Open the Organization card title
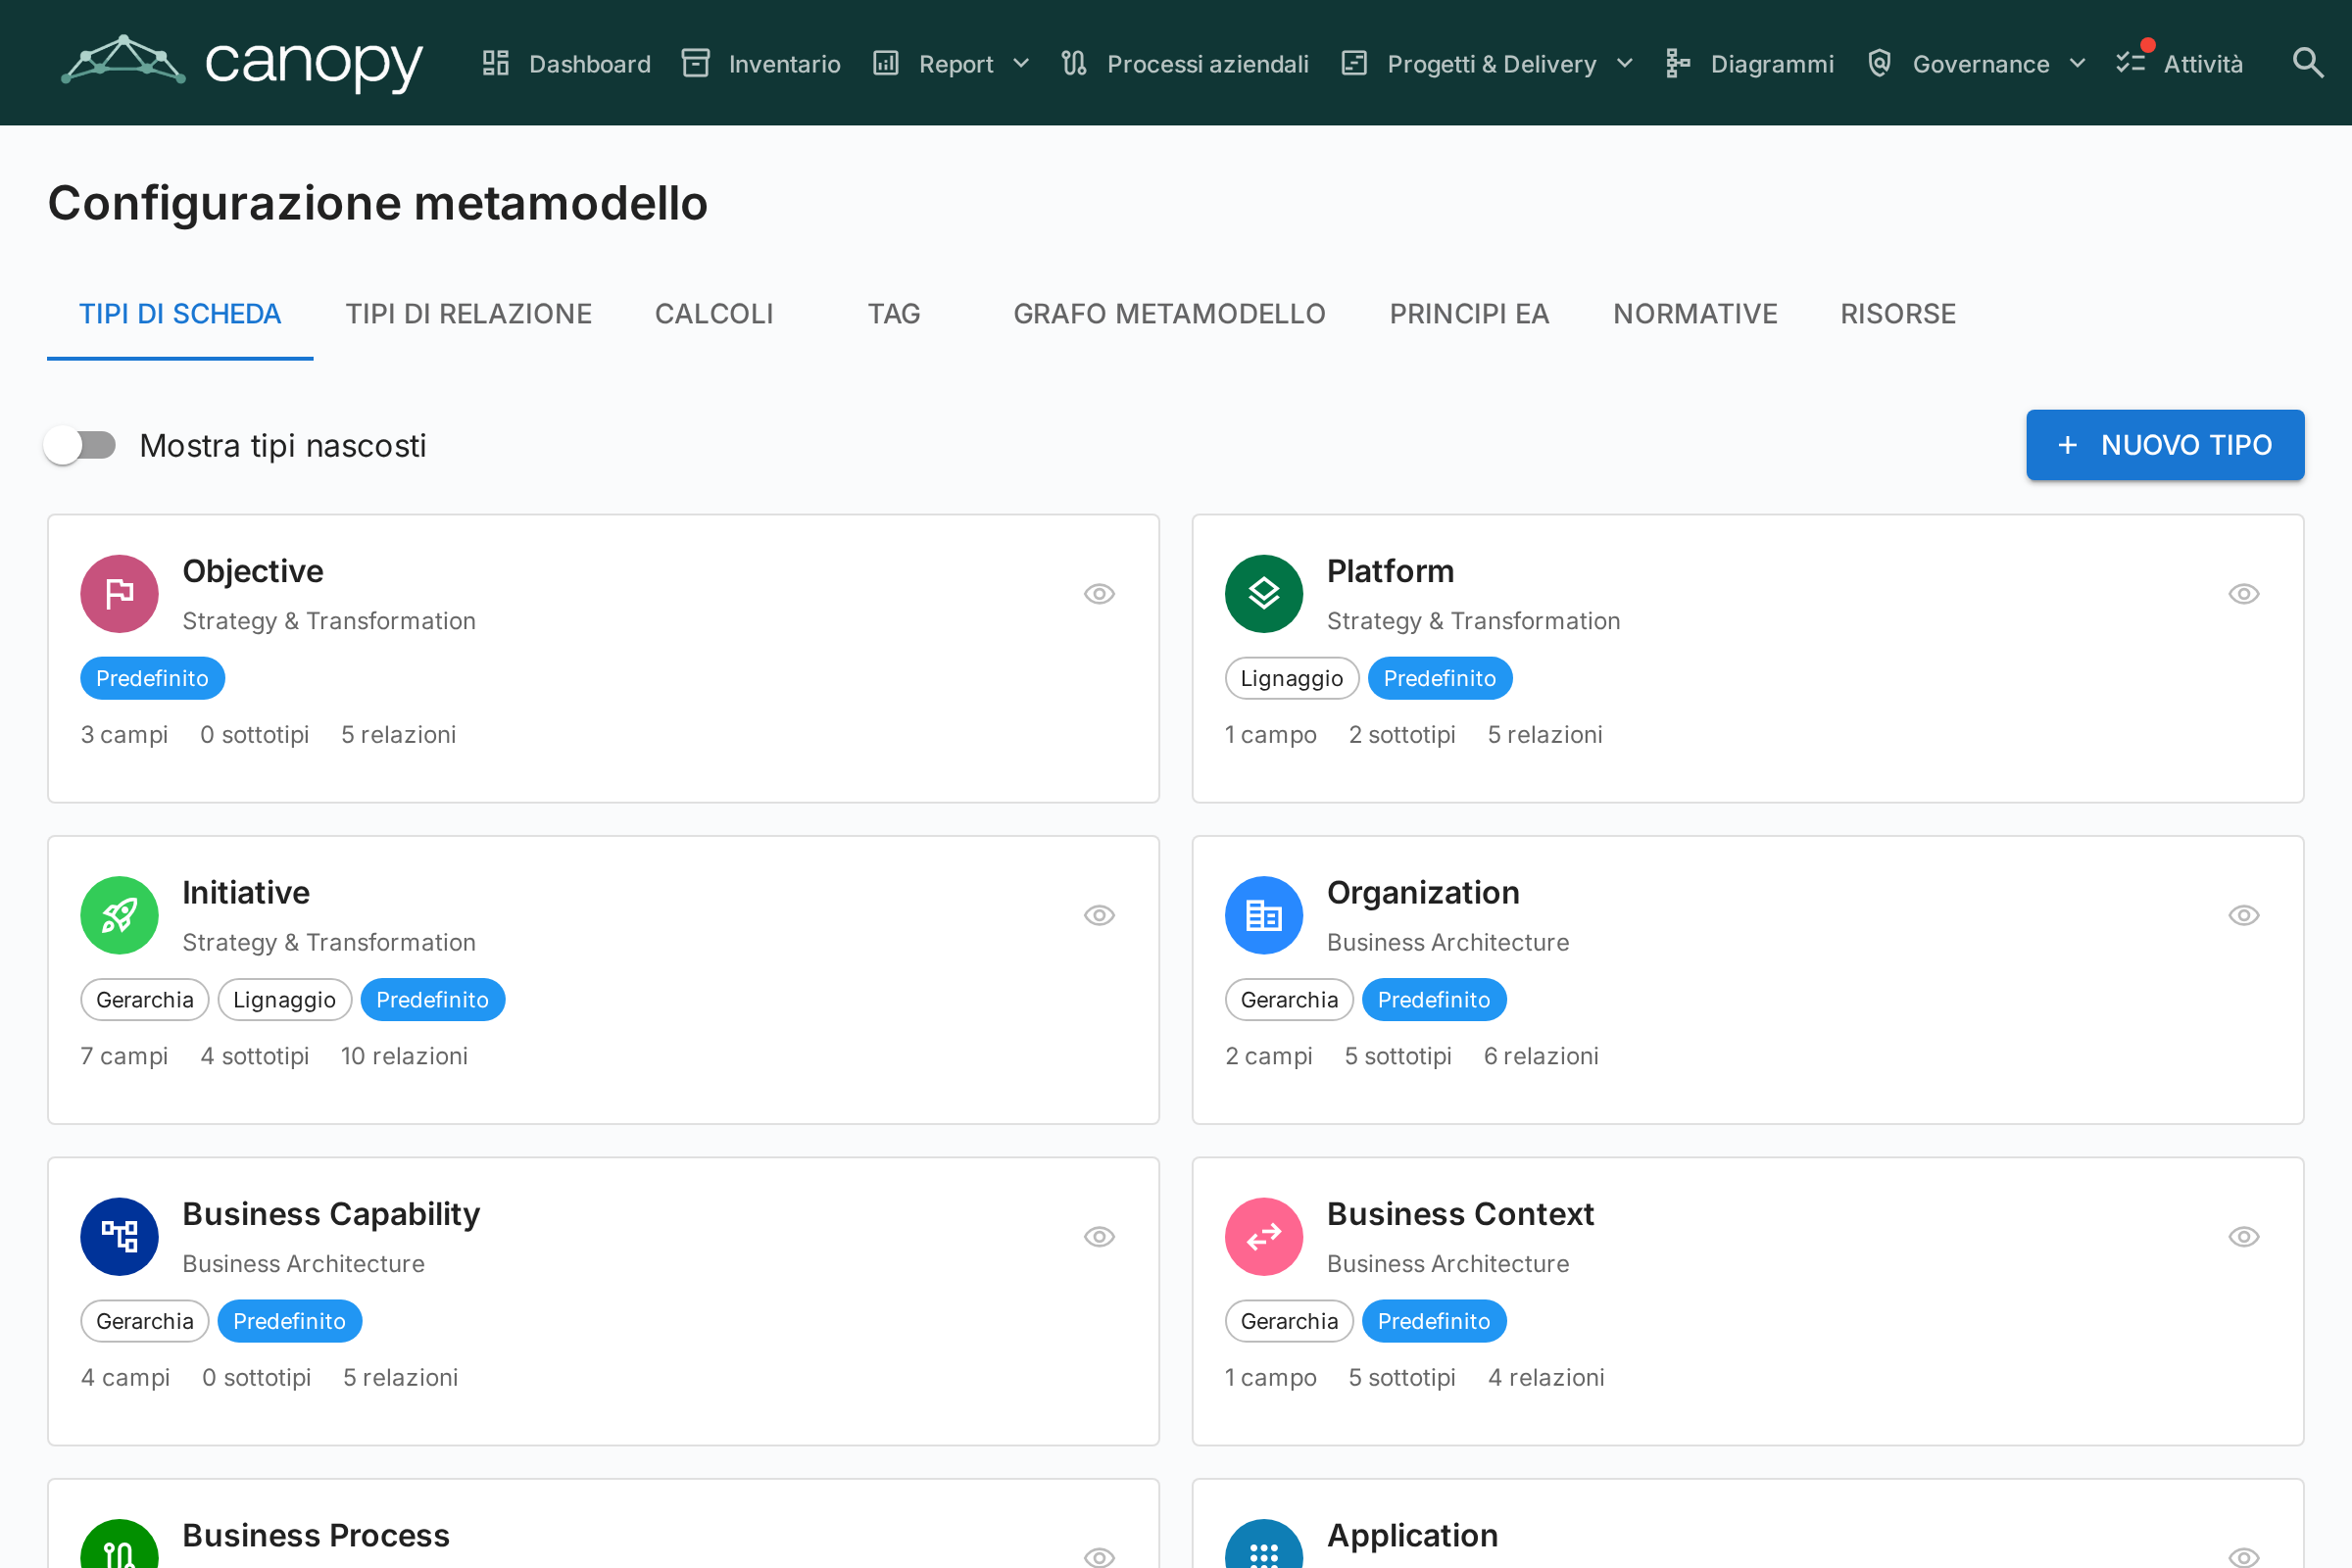This screenshot has width=2352, height=1568. coord(1423,892)
